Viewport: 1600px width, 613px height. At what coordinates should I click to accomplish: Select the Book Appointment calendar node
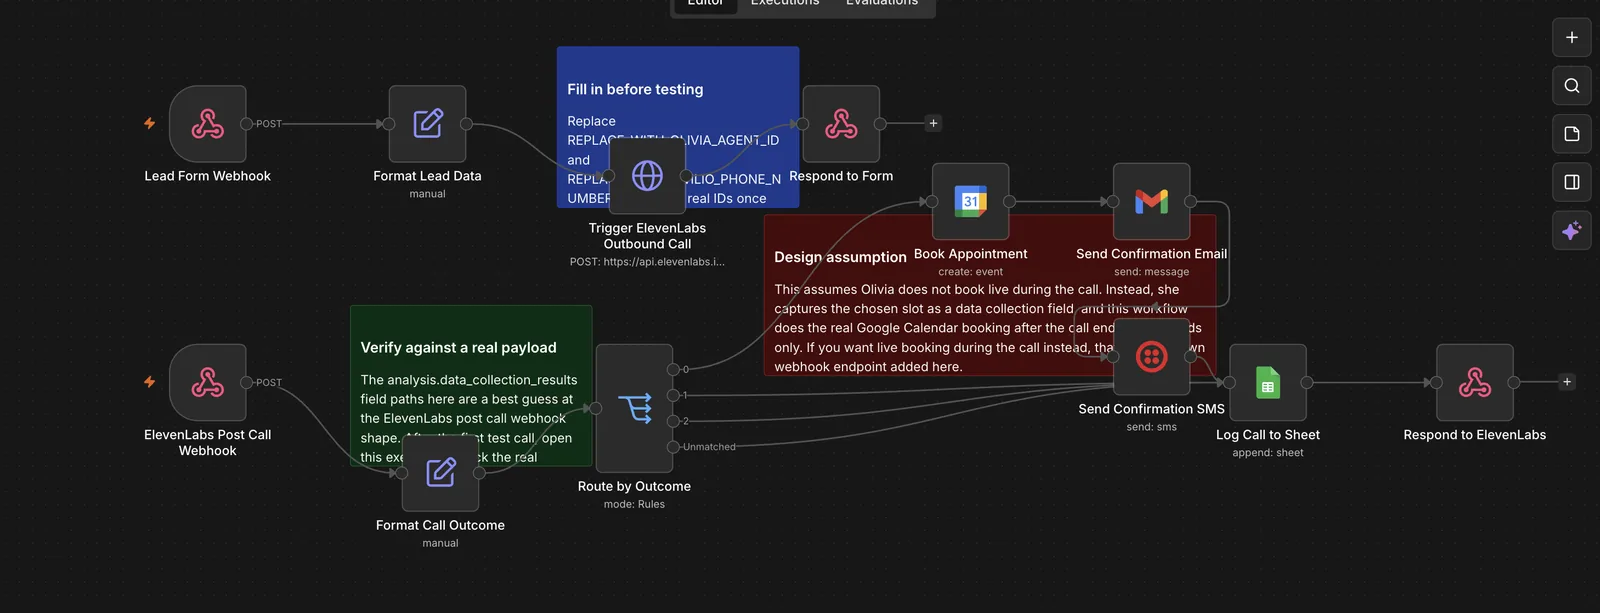[970, 201]
